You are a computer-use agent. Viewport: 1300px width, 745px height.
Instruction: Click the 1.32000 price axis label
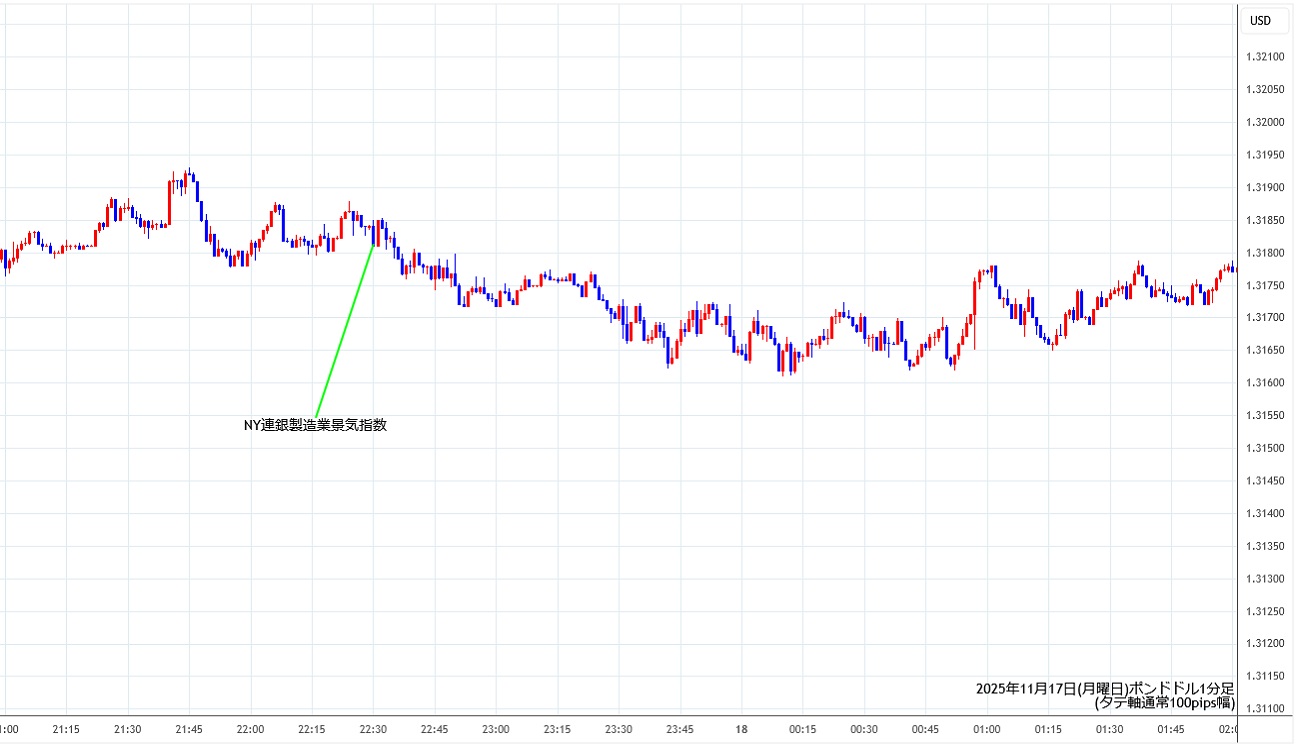click(x=1266, y=122)
